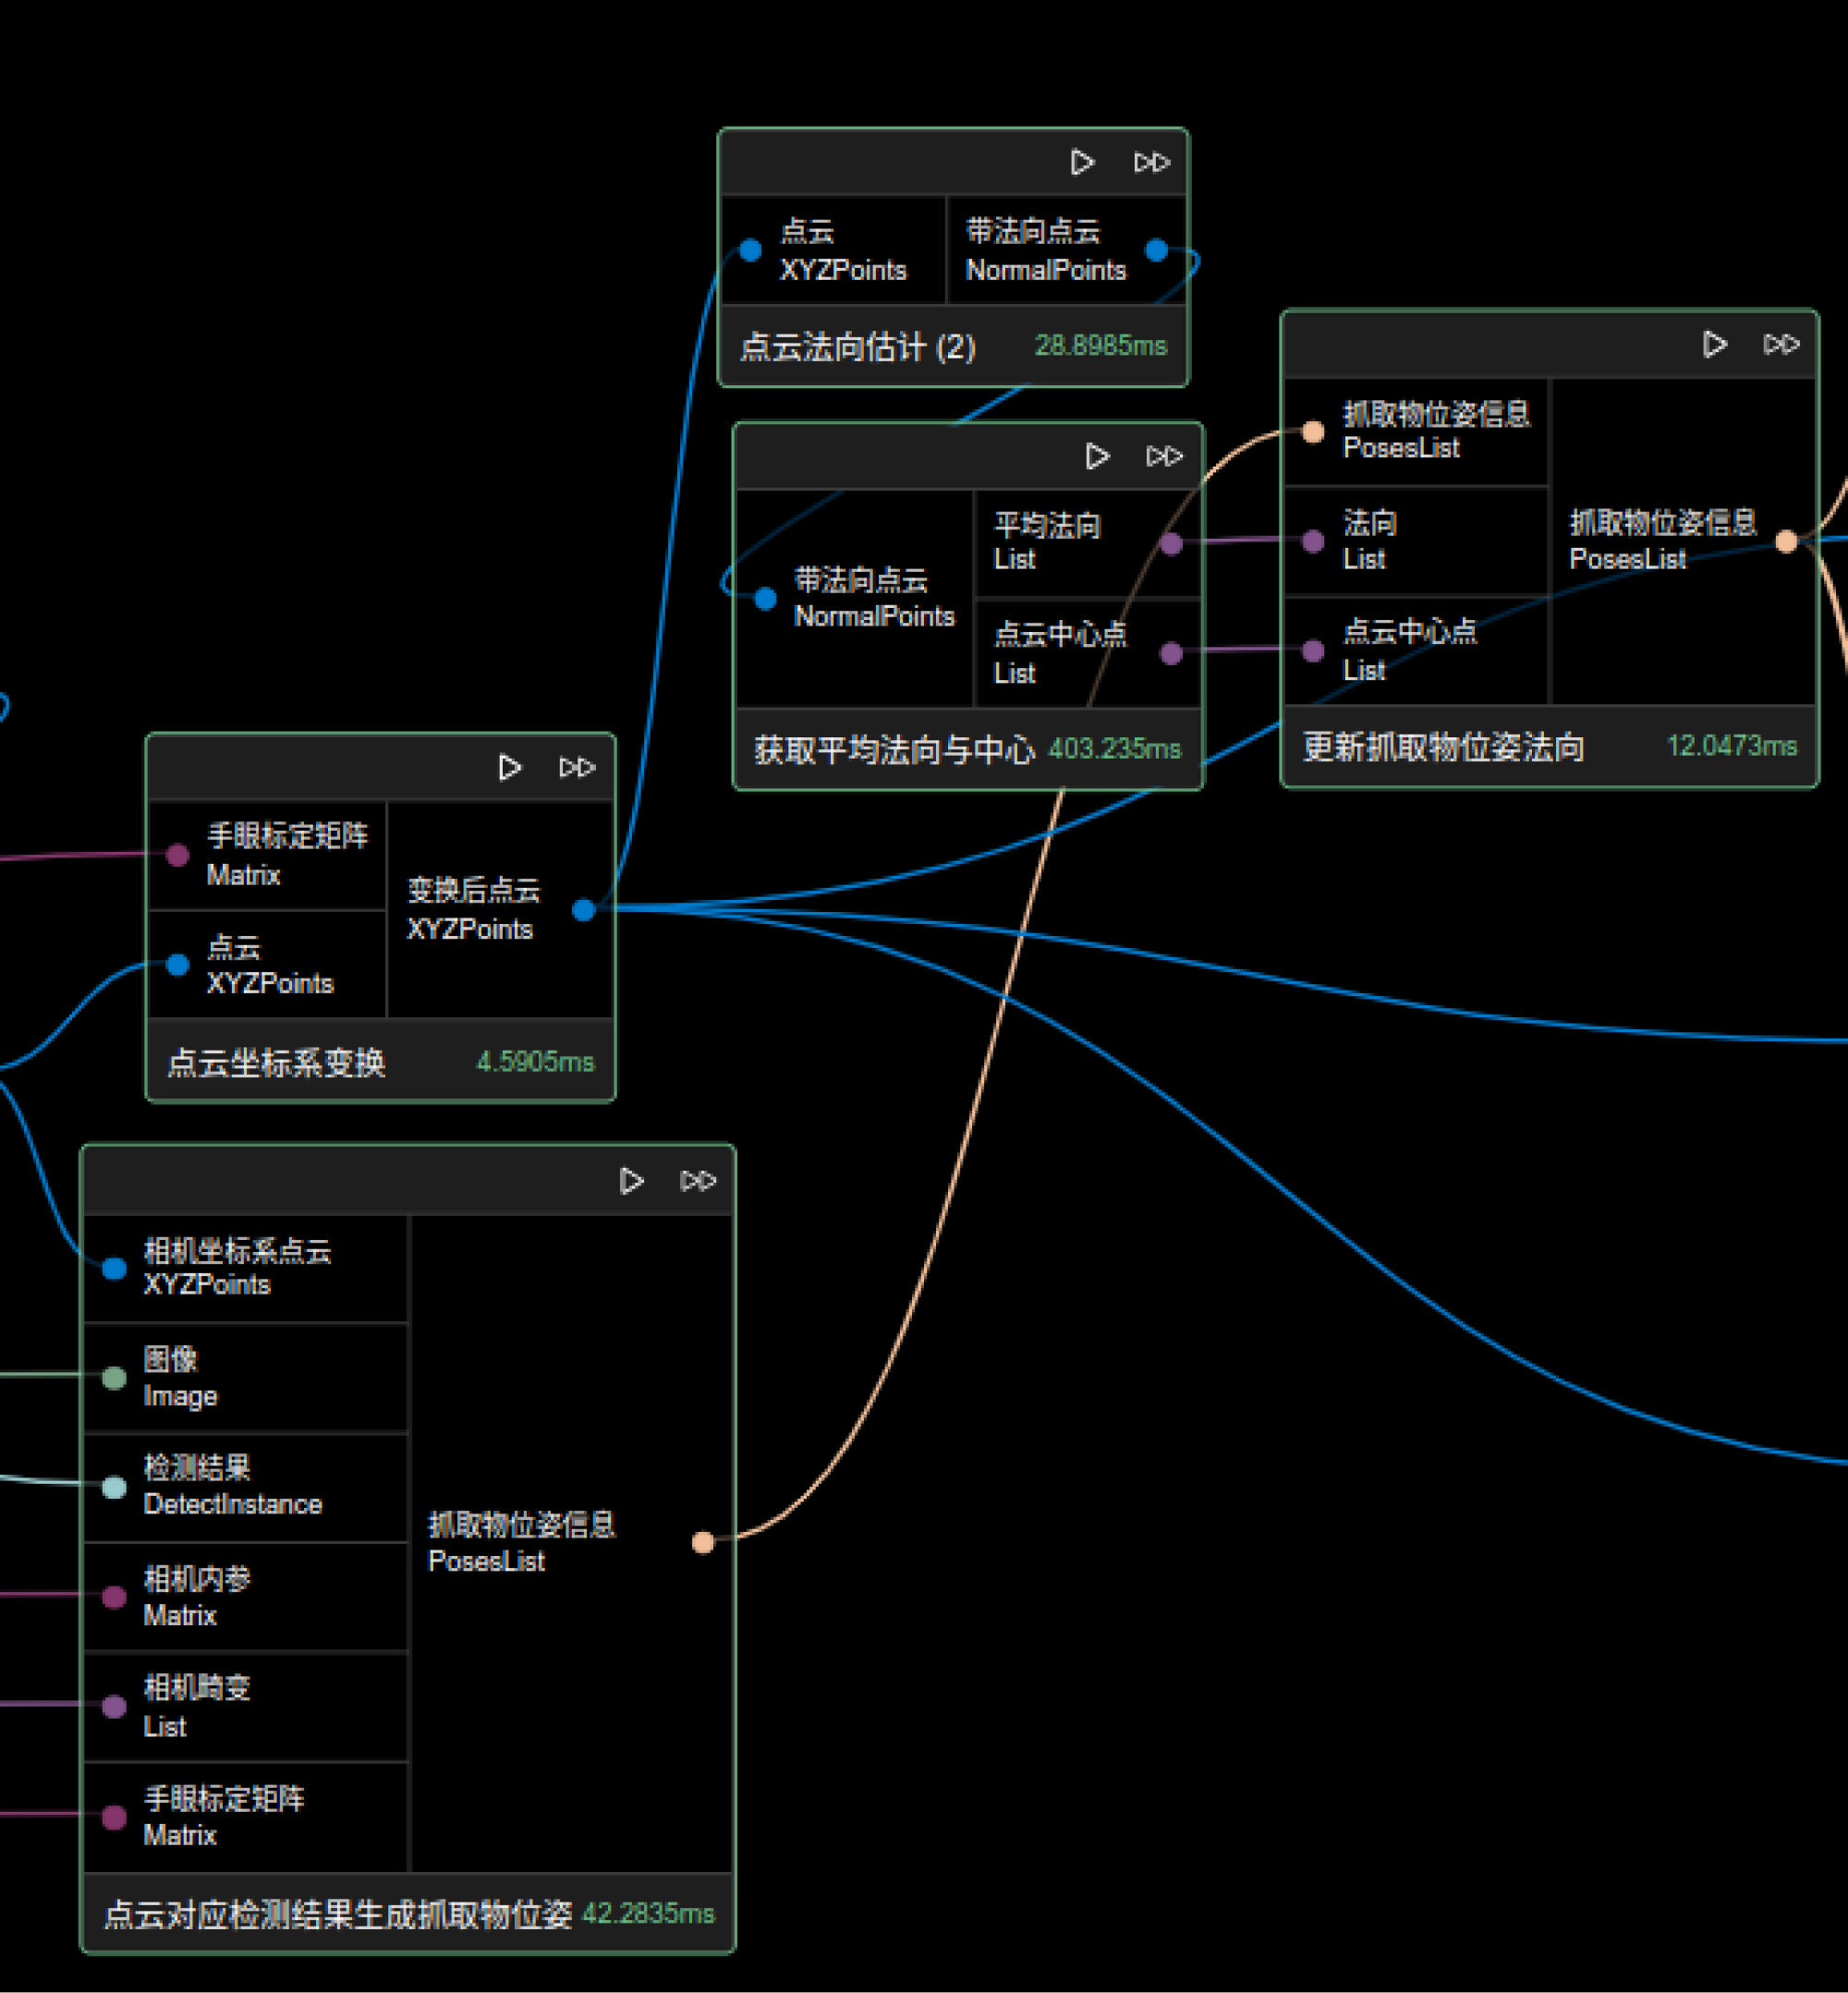Image resolution: width=1848 pixels, height=1993 pixels.
Task: Fast-forward run from 获取平均法向与中心 node
Action: (1164, 456)
